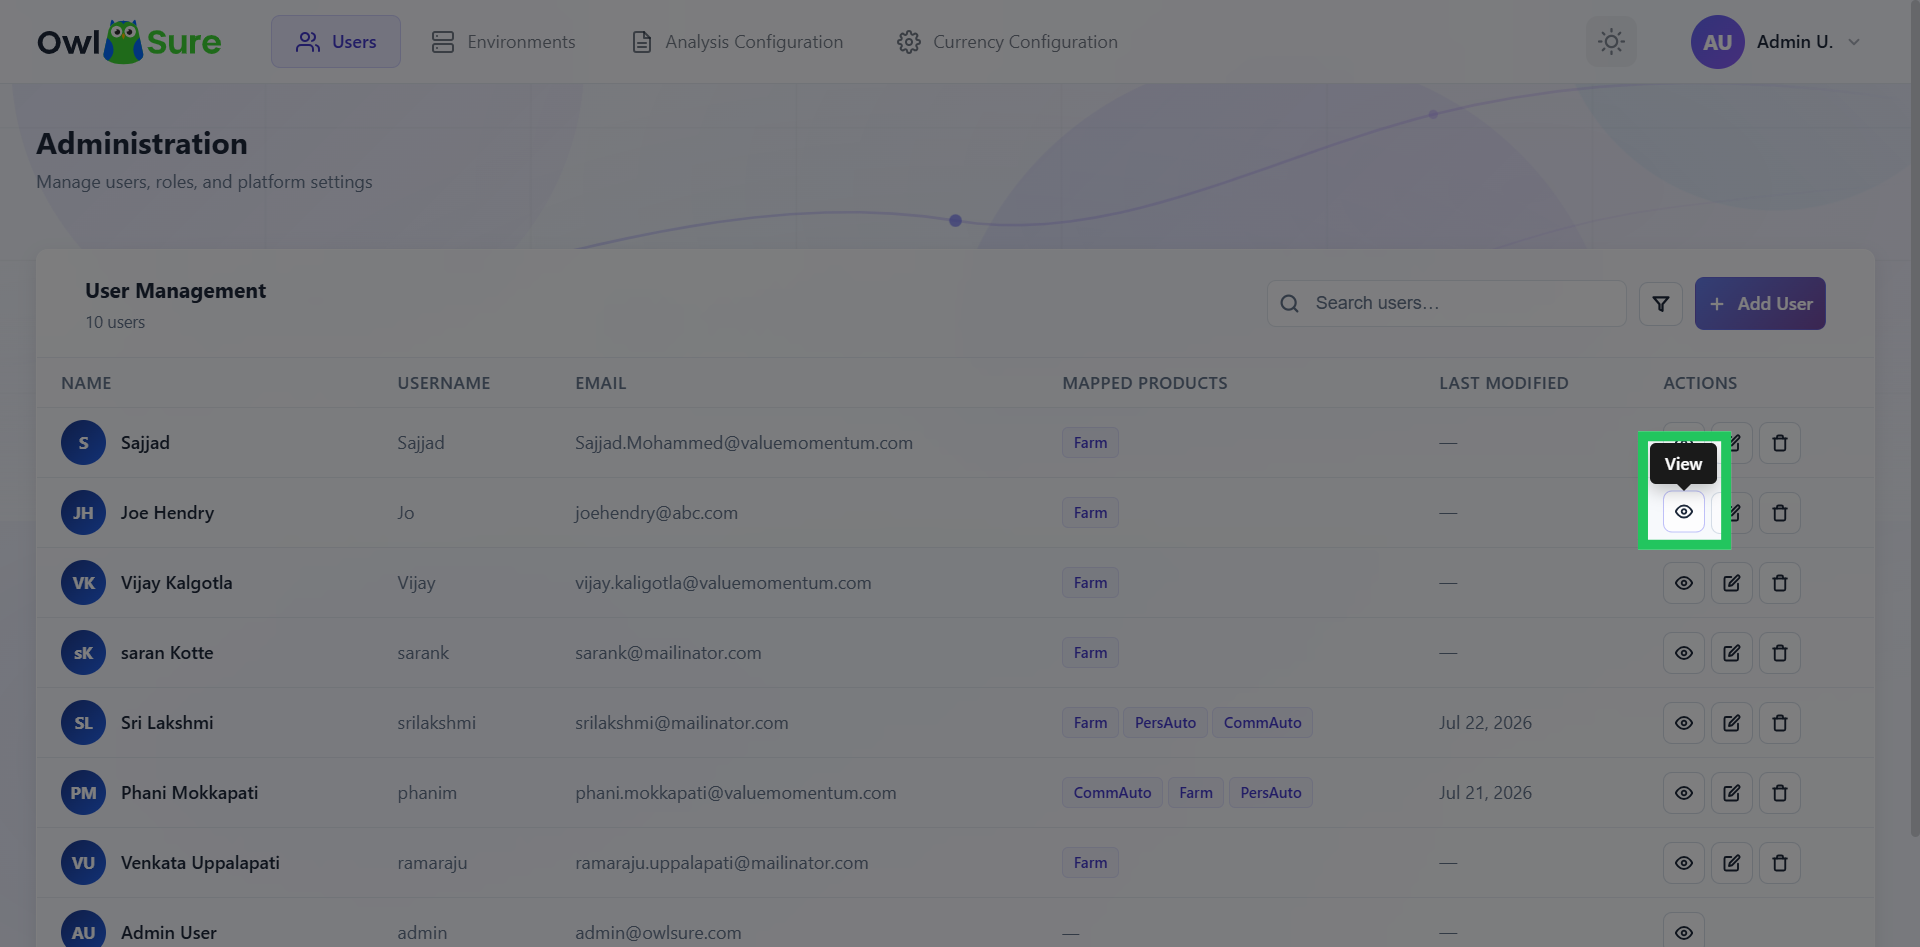
Task: Open Currency Configuration tab
Action: pyautogui.click(x=1007, y=42)
